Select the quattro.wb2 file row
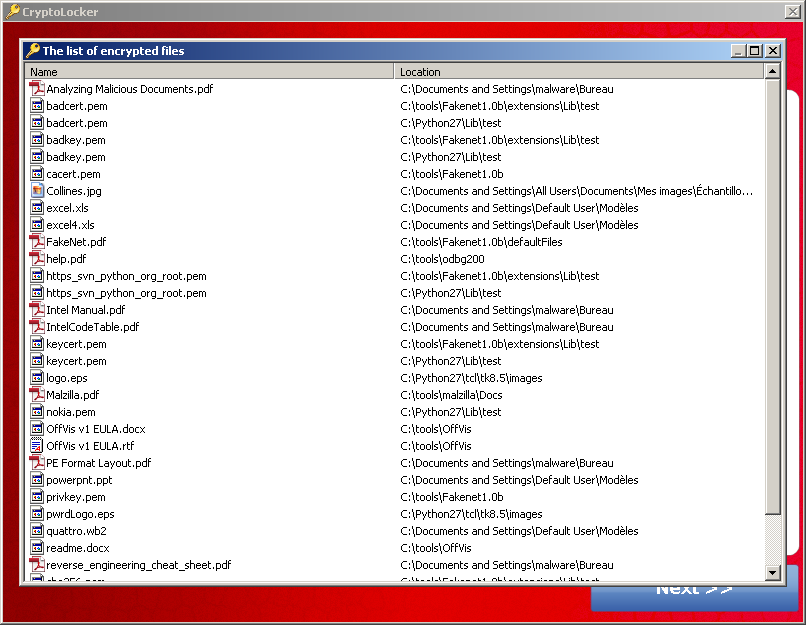The image size is (806, 625). [x=76, y=531]
